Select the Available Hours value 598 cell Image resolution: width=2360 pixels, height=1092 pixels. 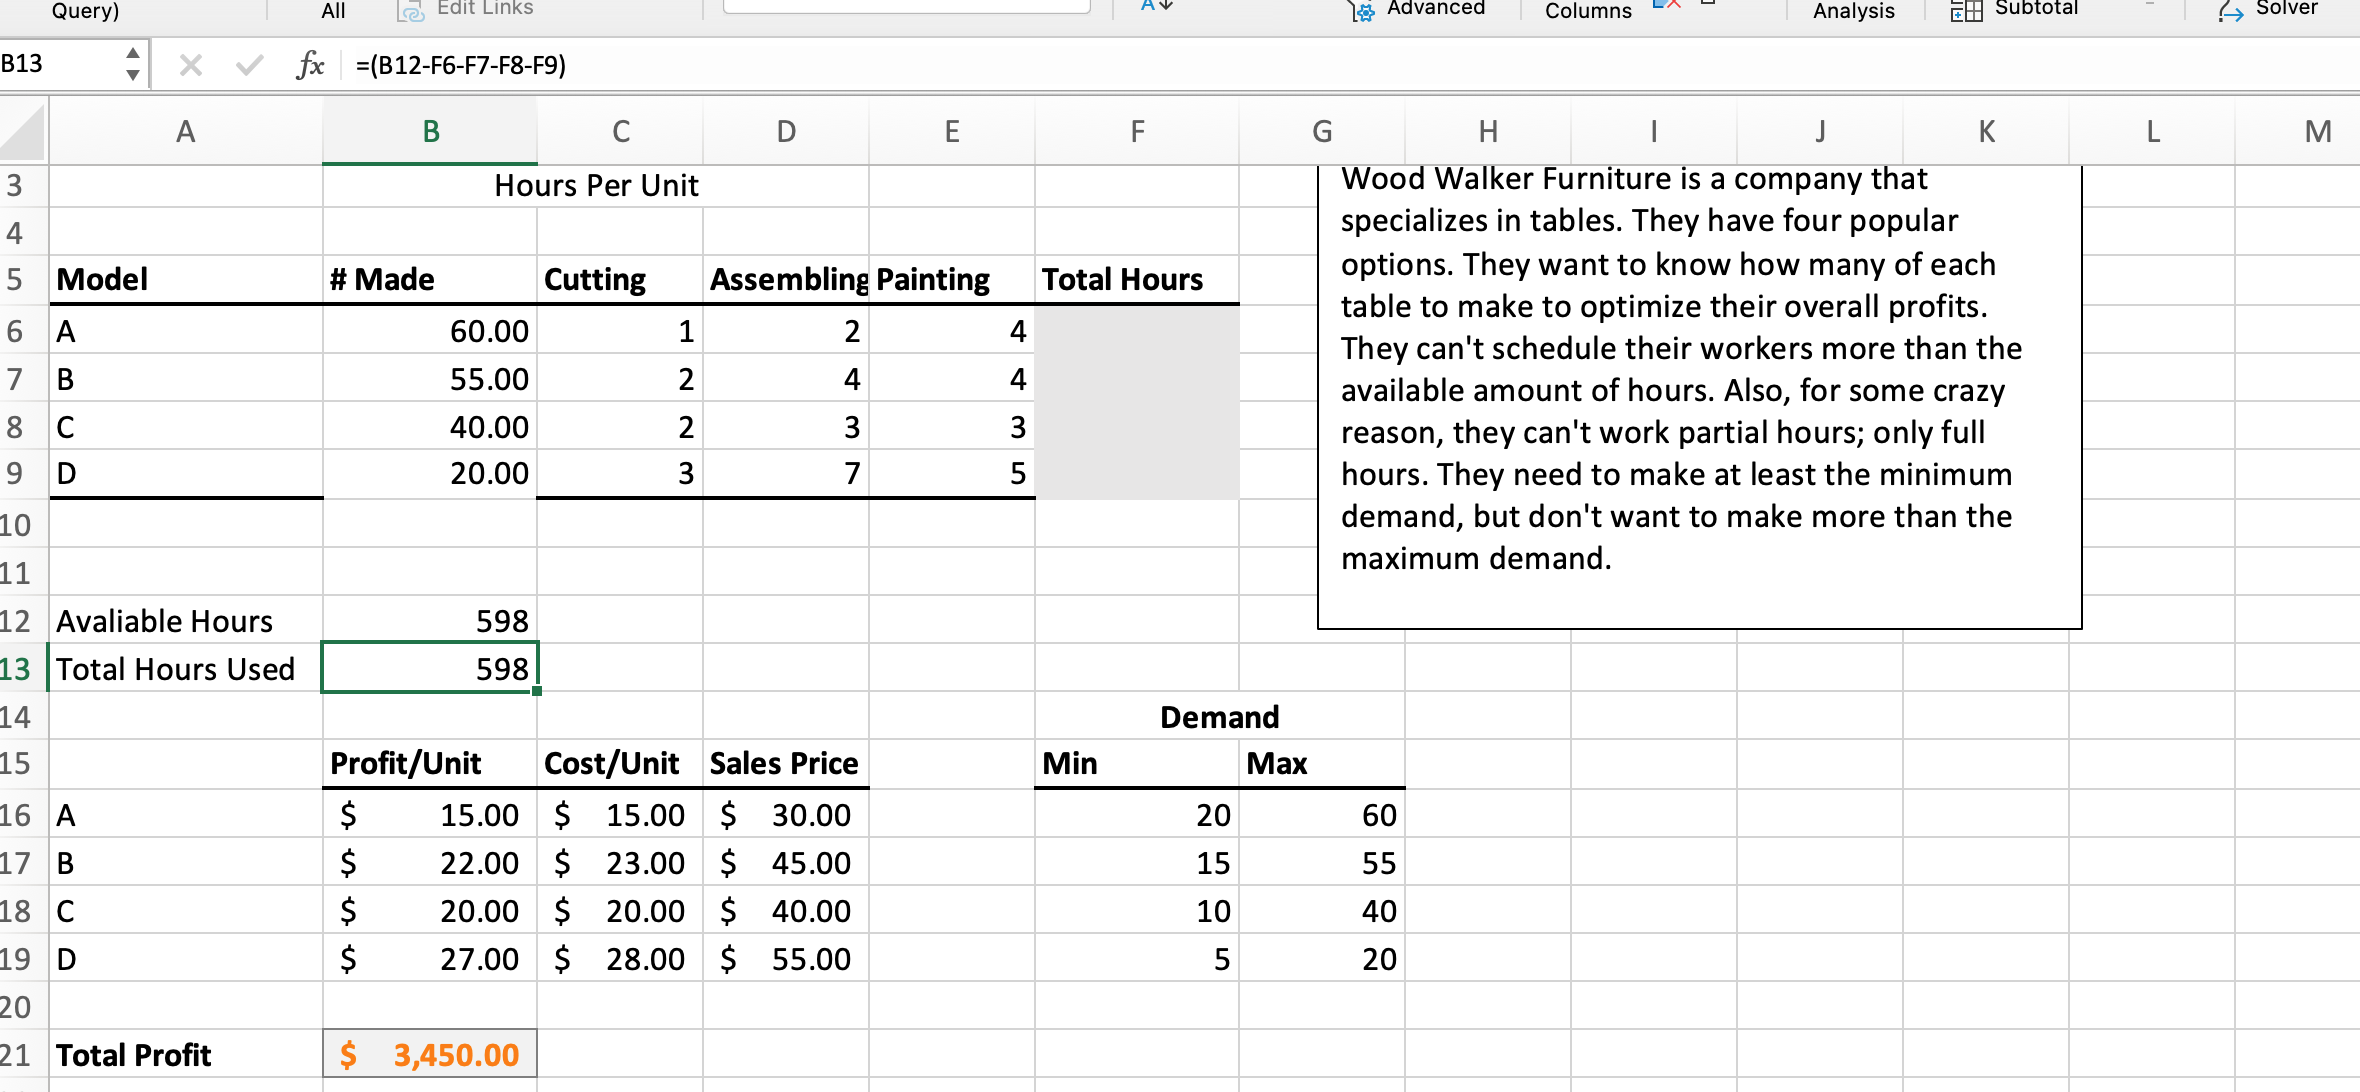click(430, 620)
